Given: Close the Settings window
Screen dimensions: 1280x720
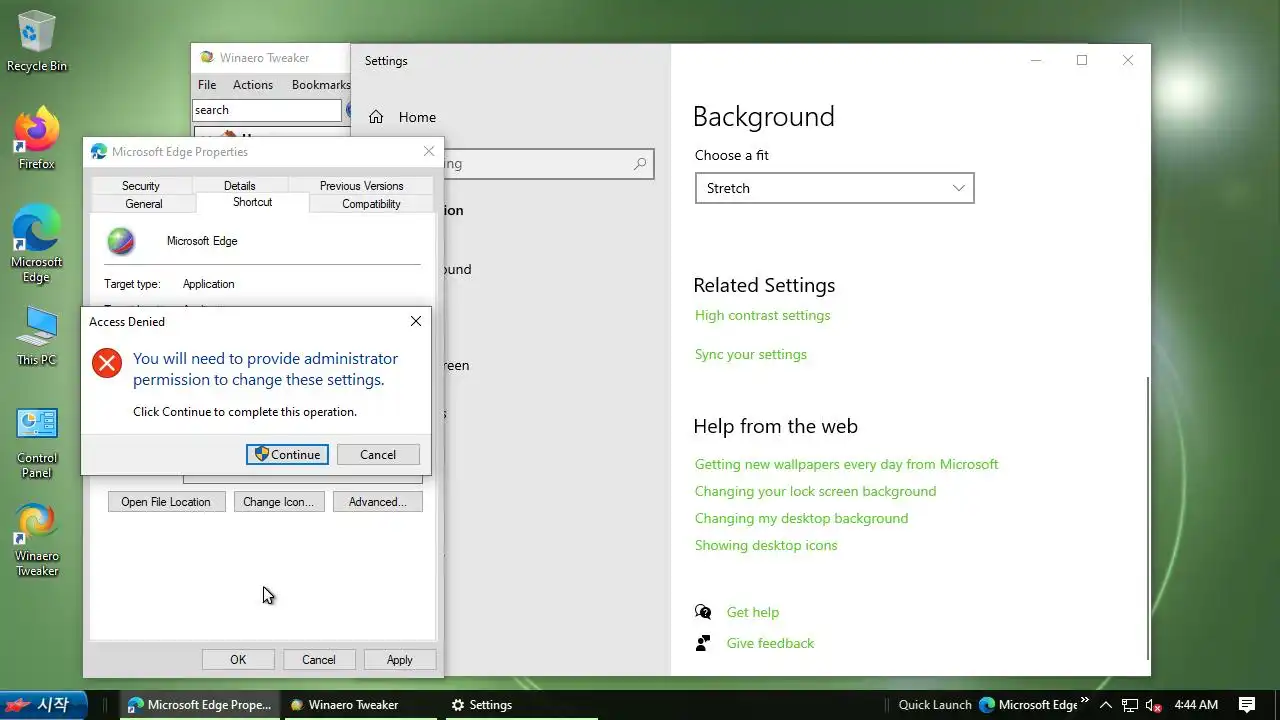Looking at the screenshot, I should click(1128, 60).
